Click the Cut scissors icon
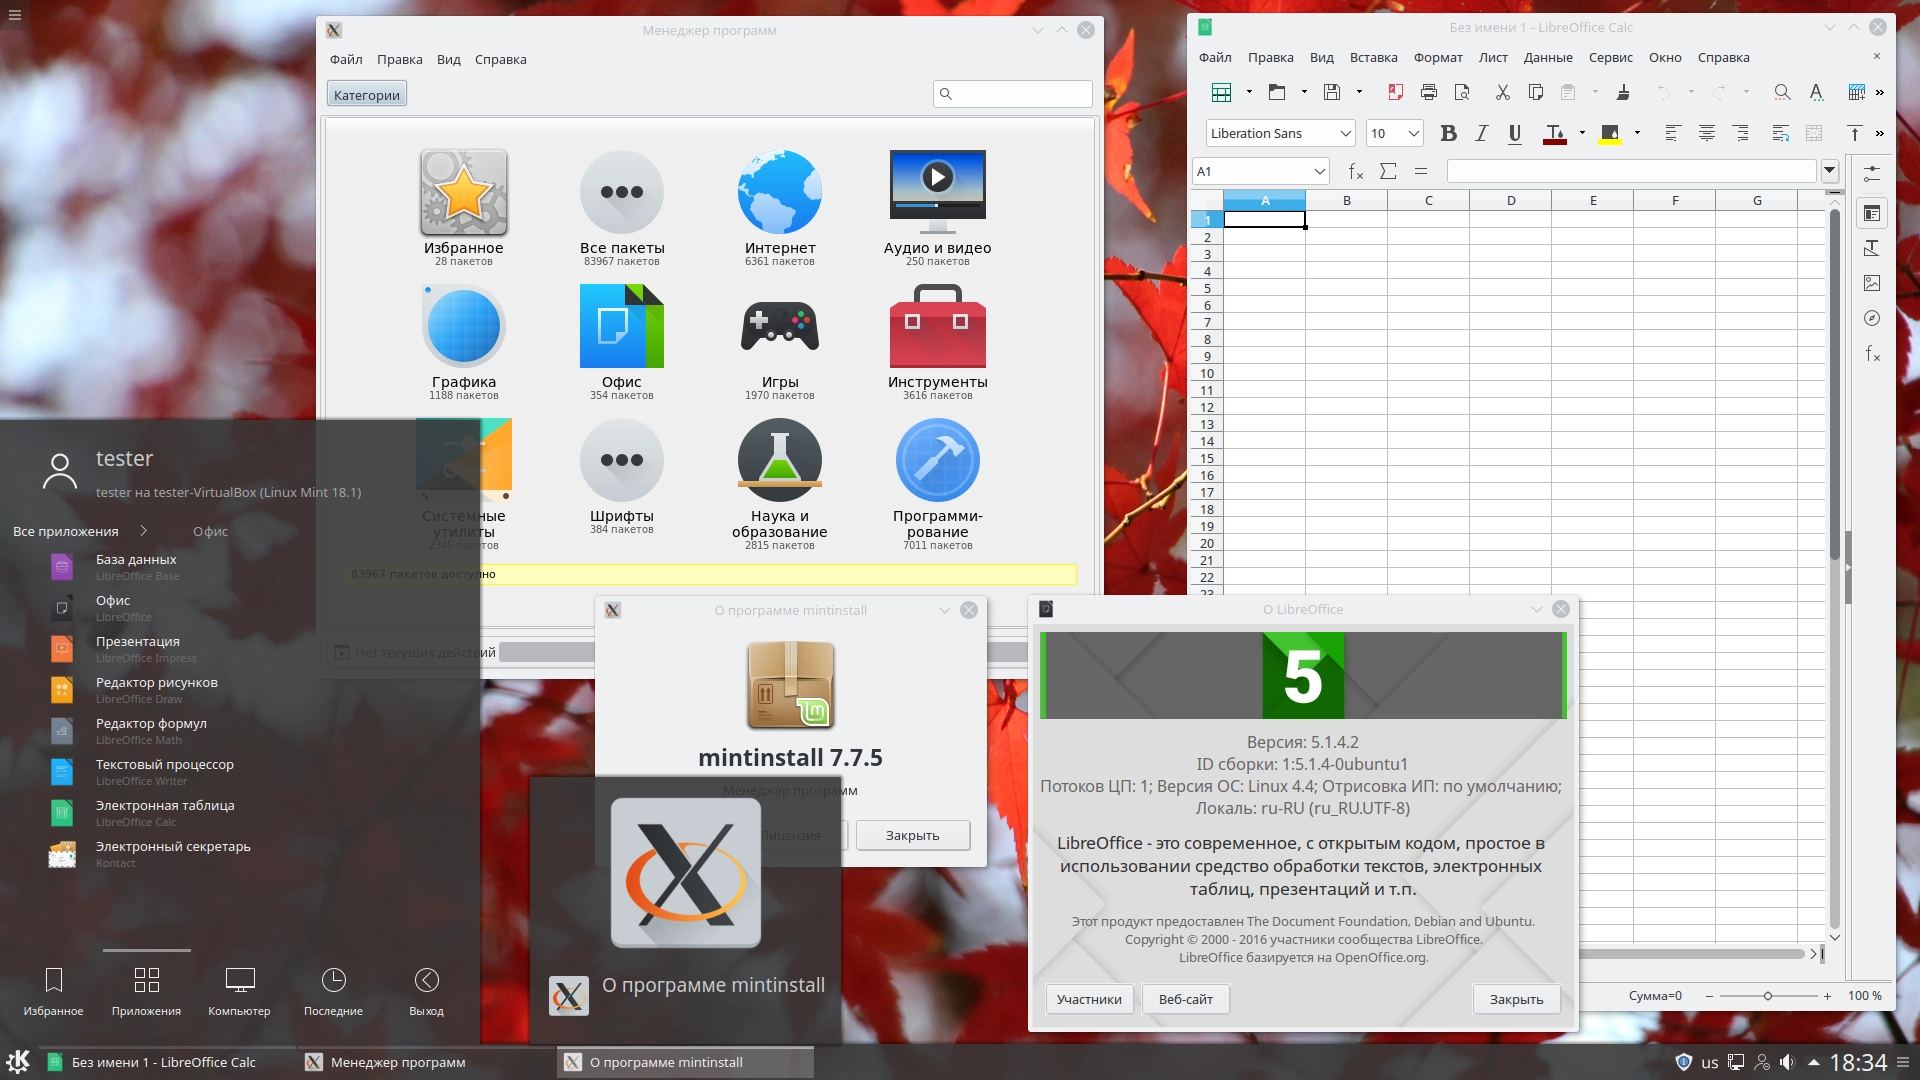This screenshot has height=1080, width=1920. [1502, 92]
